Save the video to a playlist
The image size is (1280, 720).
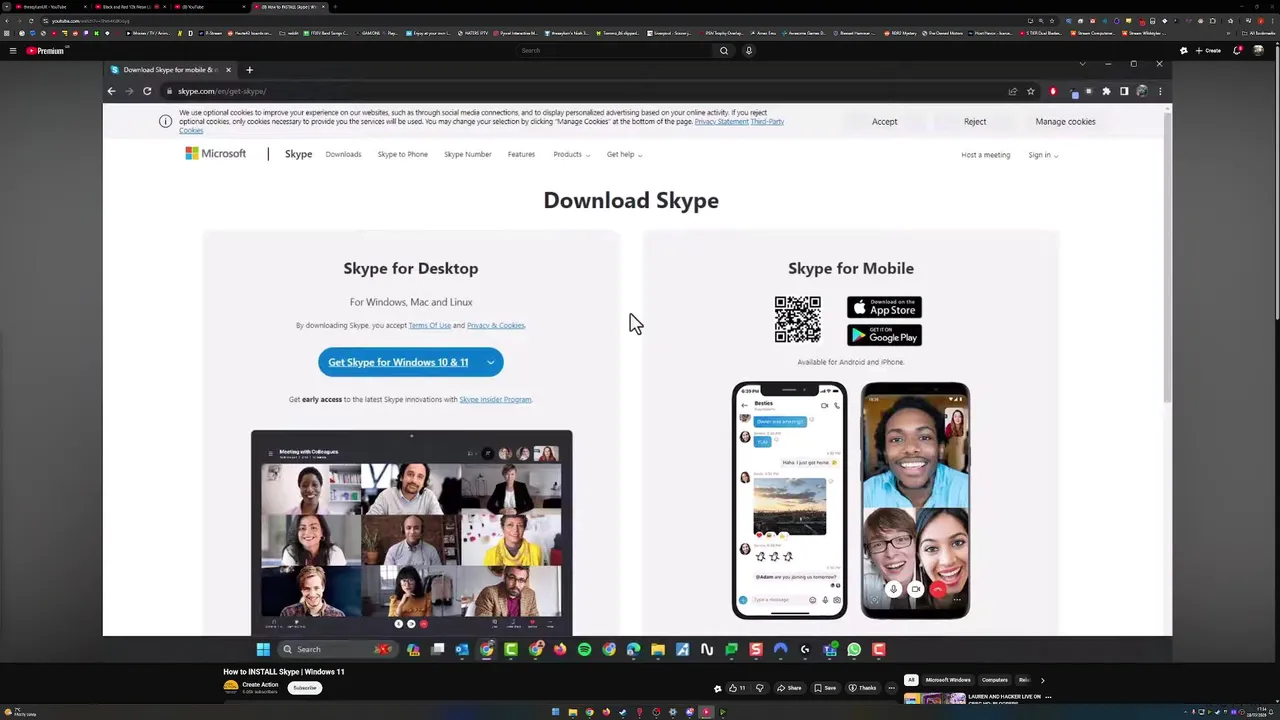coord(825,688)
